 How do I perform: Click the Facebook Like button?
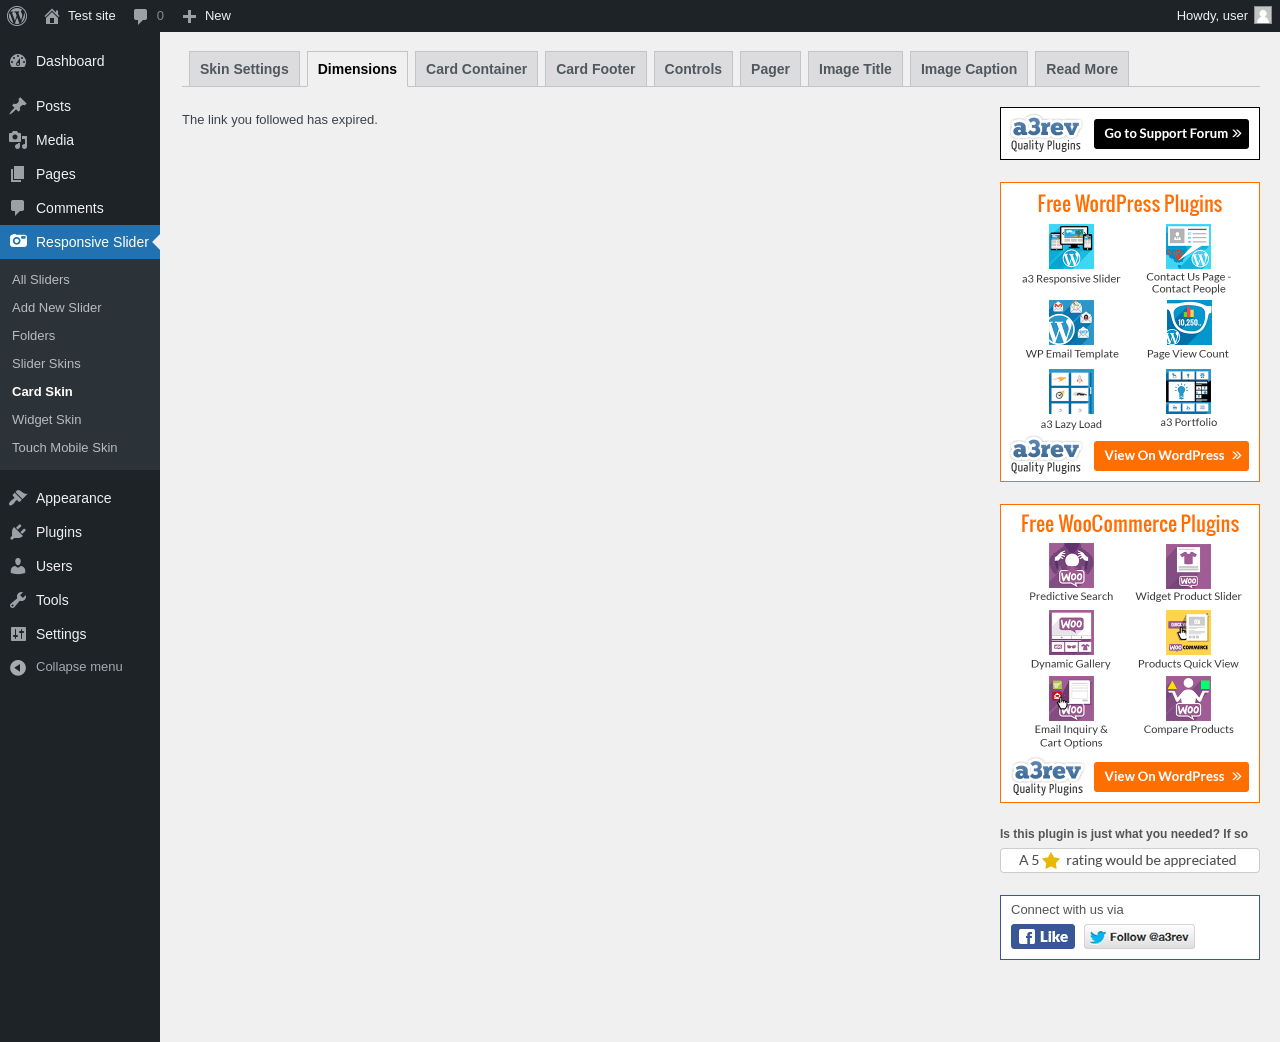1043,937
